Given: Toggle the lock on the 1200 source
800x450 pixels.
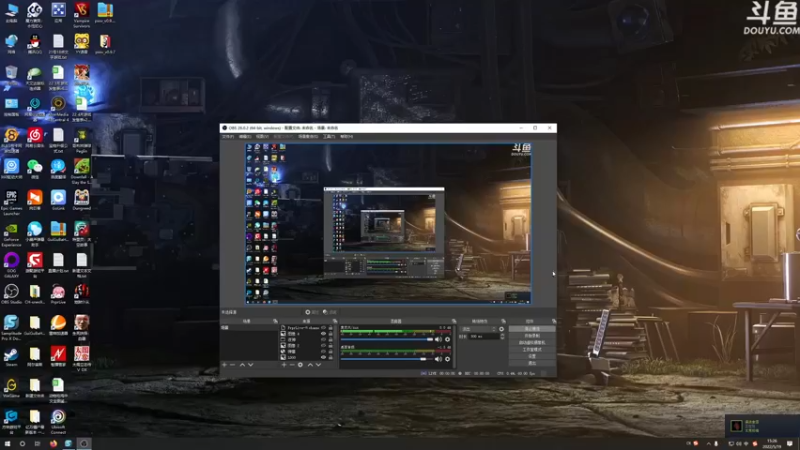Looking at the screenshot, I should tap(331, 358).
